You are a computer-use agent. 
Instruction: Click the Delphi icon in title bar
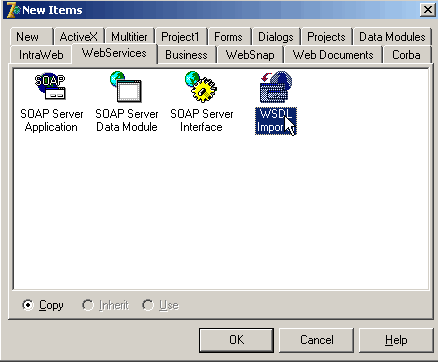point(13,10)
